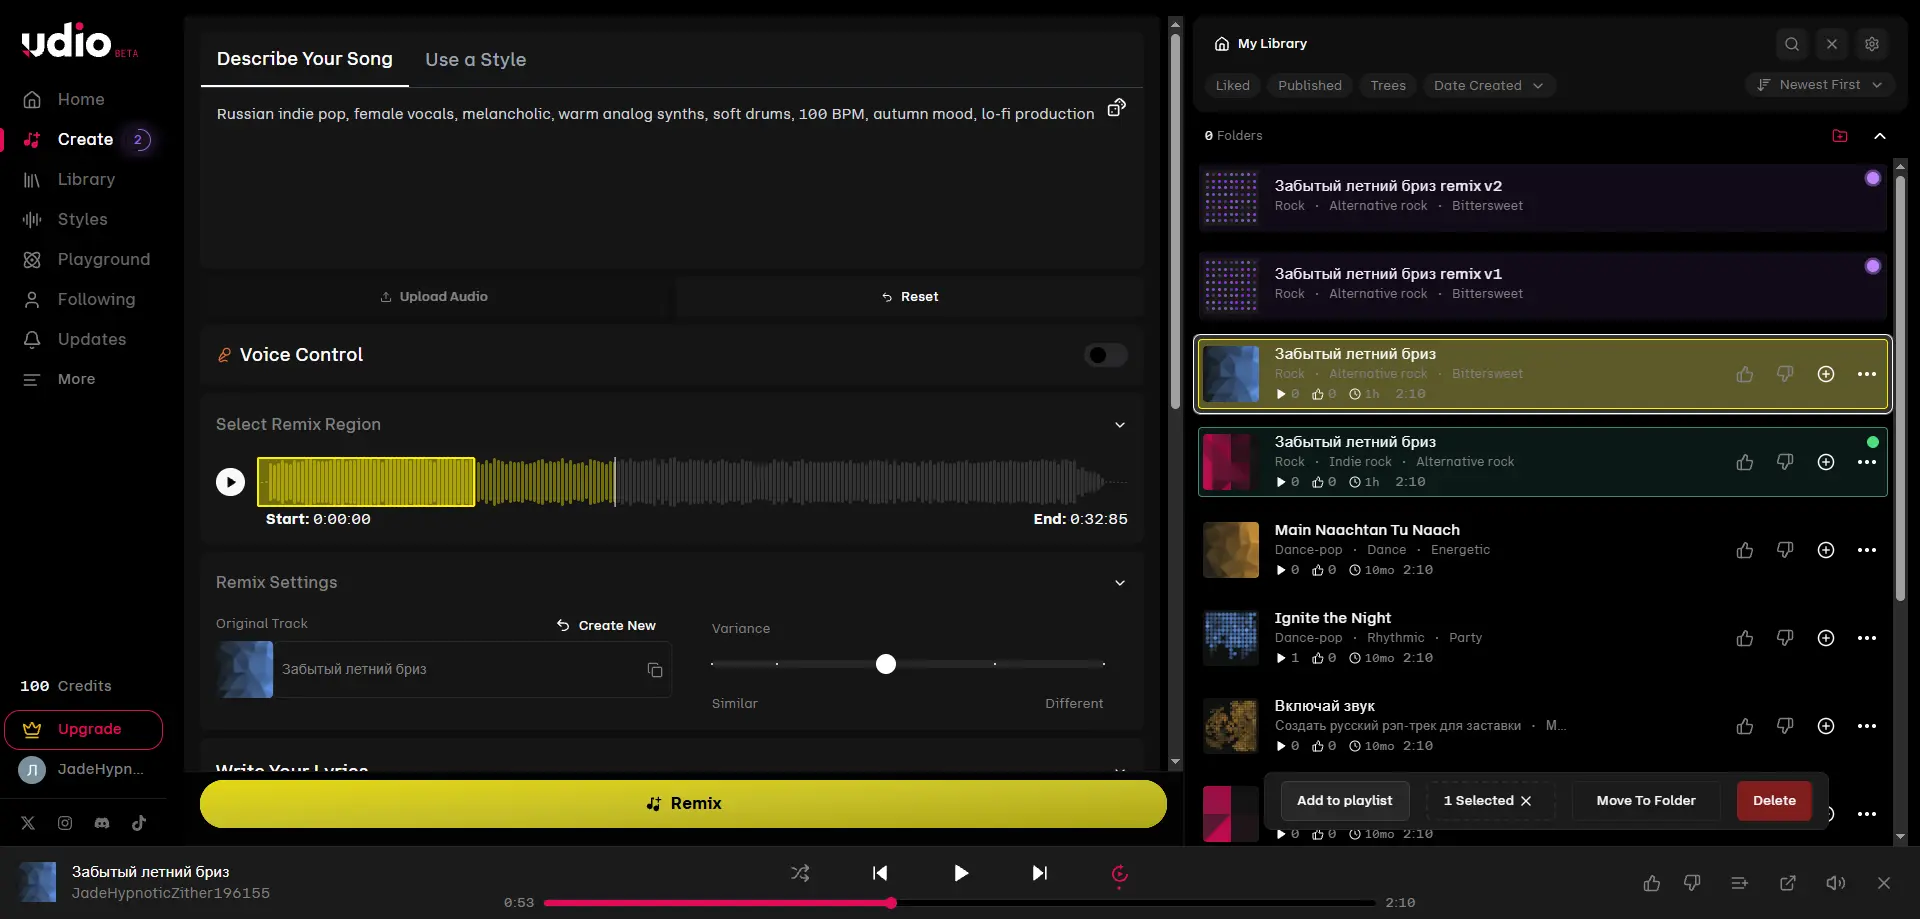The image size is (1920, 919).
Task: Adjust the Variance slider handle
Action: pyautogui.click(x=886, y=664)
